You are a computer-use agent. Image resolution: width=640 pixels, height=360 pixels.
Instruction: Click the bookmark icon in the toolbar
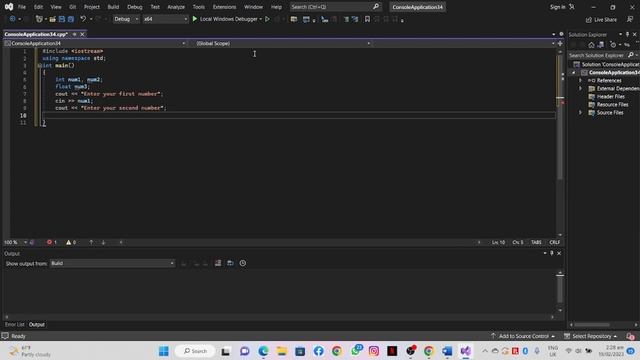point(367,19)
